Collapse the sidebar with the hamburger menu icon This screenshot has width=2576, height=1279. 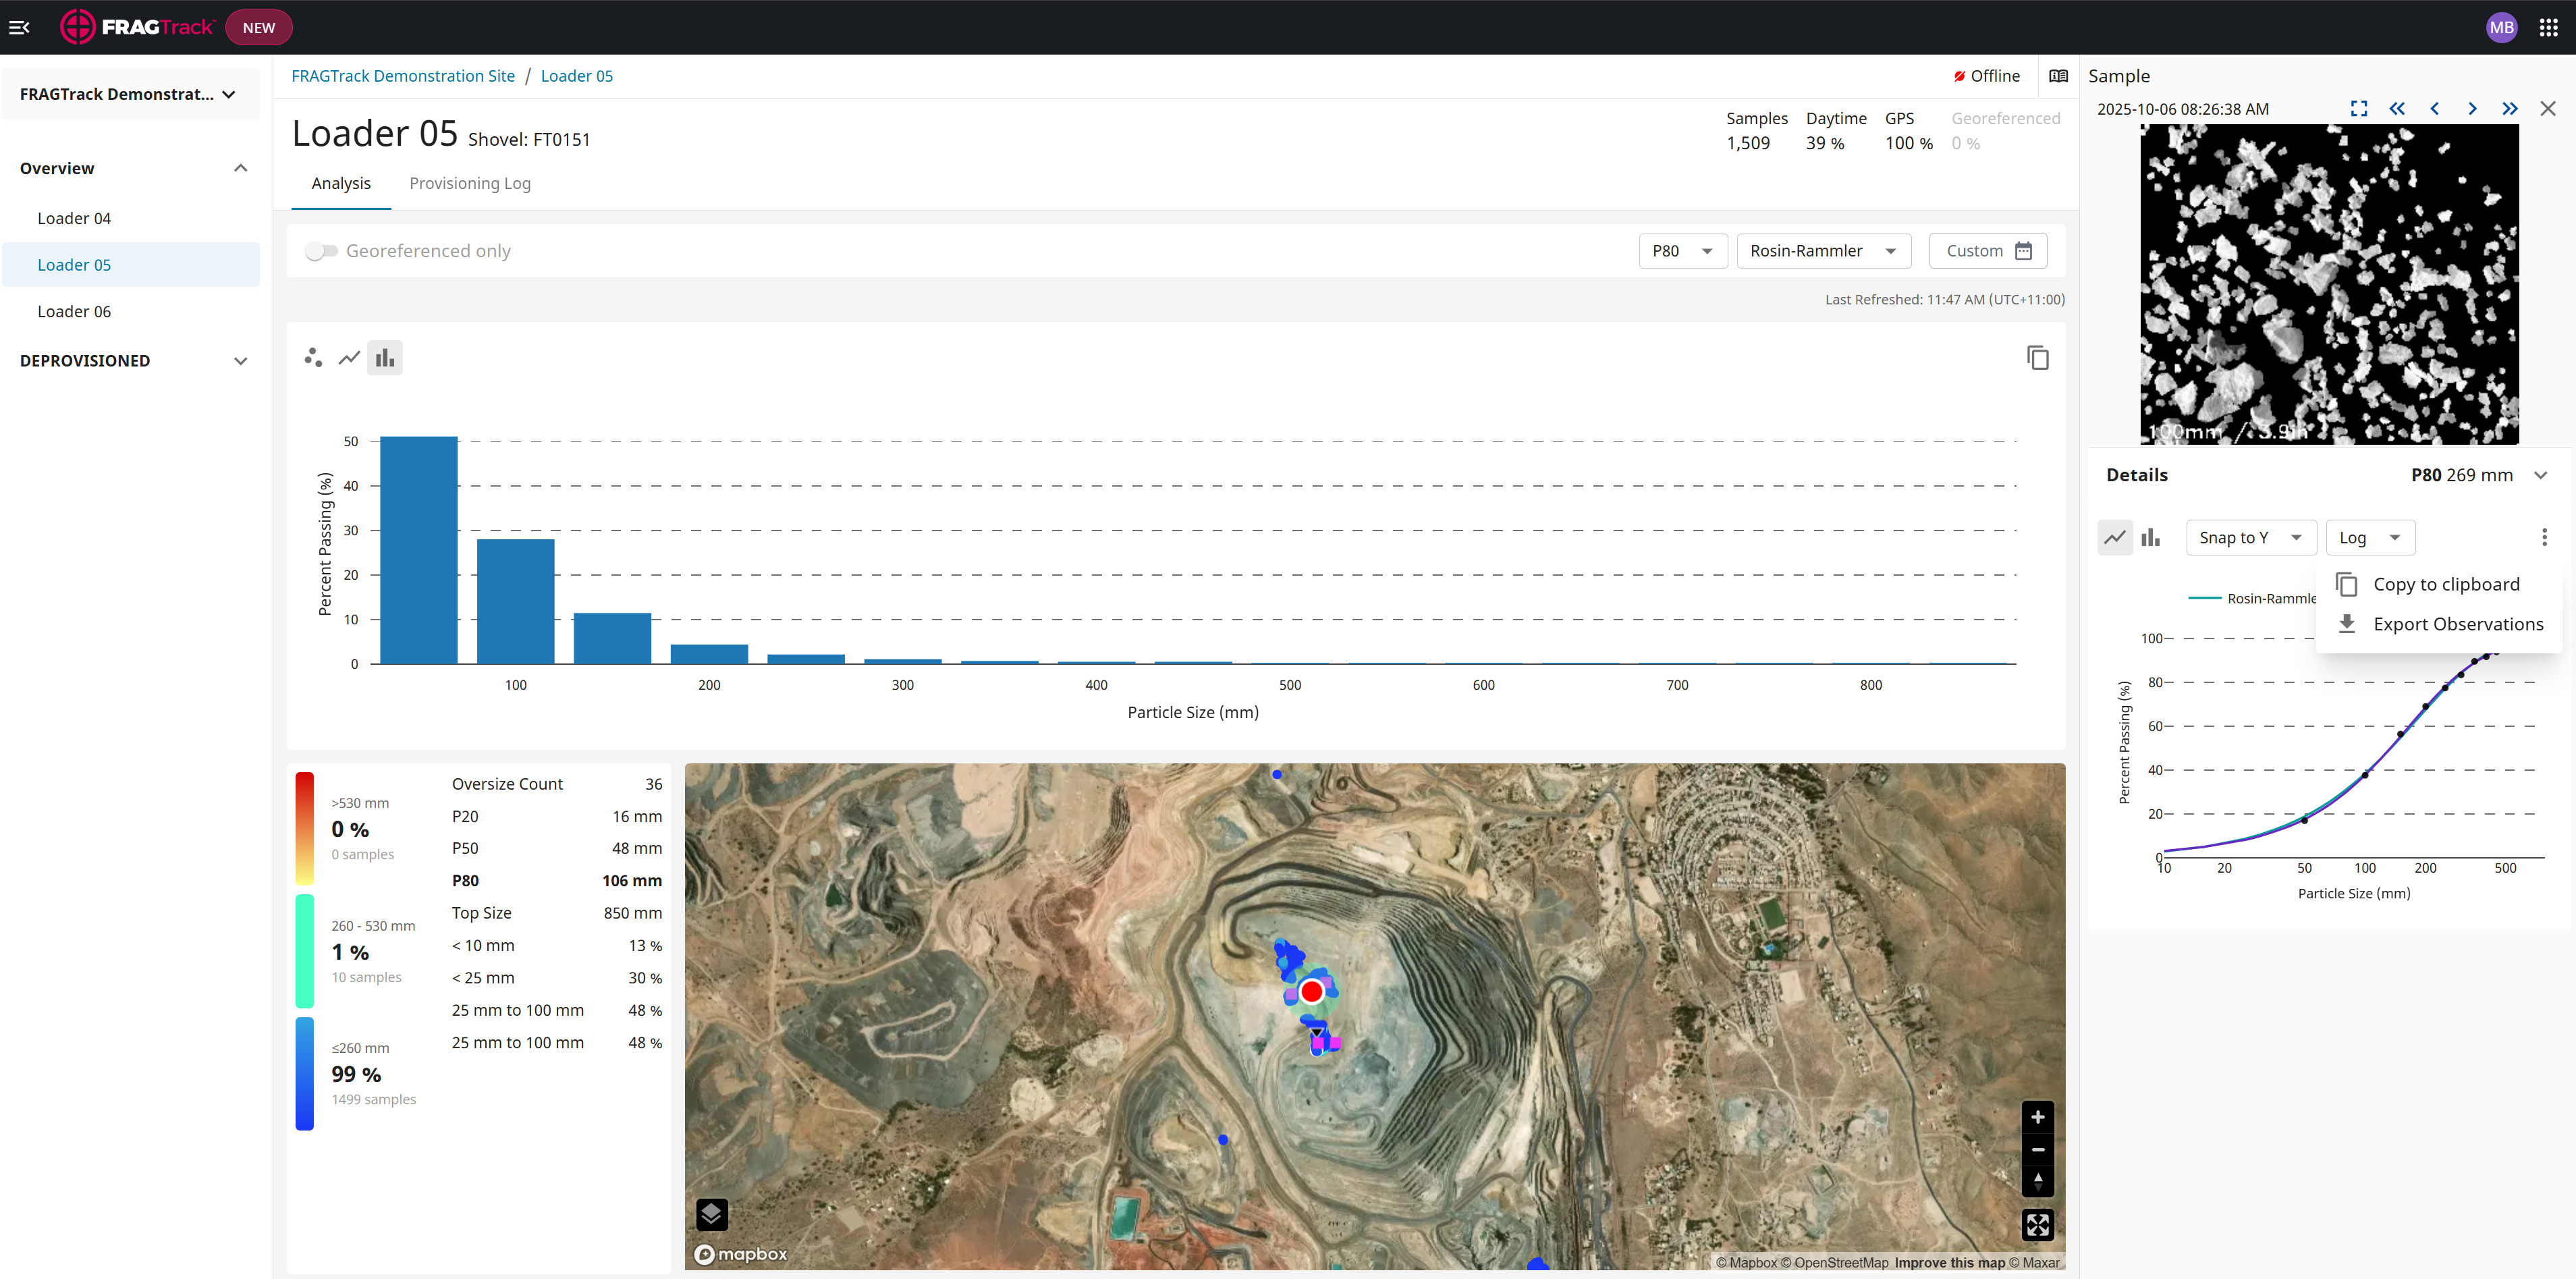point(19,27)
